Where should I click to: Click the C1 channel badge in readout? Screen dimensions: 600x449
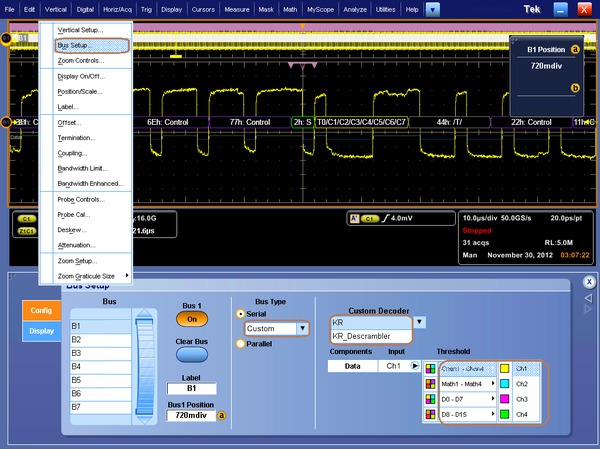pyautogui.click(x=26, y=217)
